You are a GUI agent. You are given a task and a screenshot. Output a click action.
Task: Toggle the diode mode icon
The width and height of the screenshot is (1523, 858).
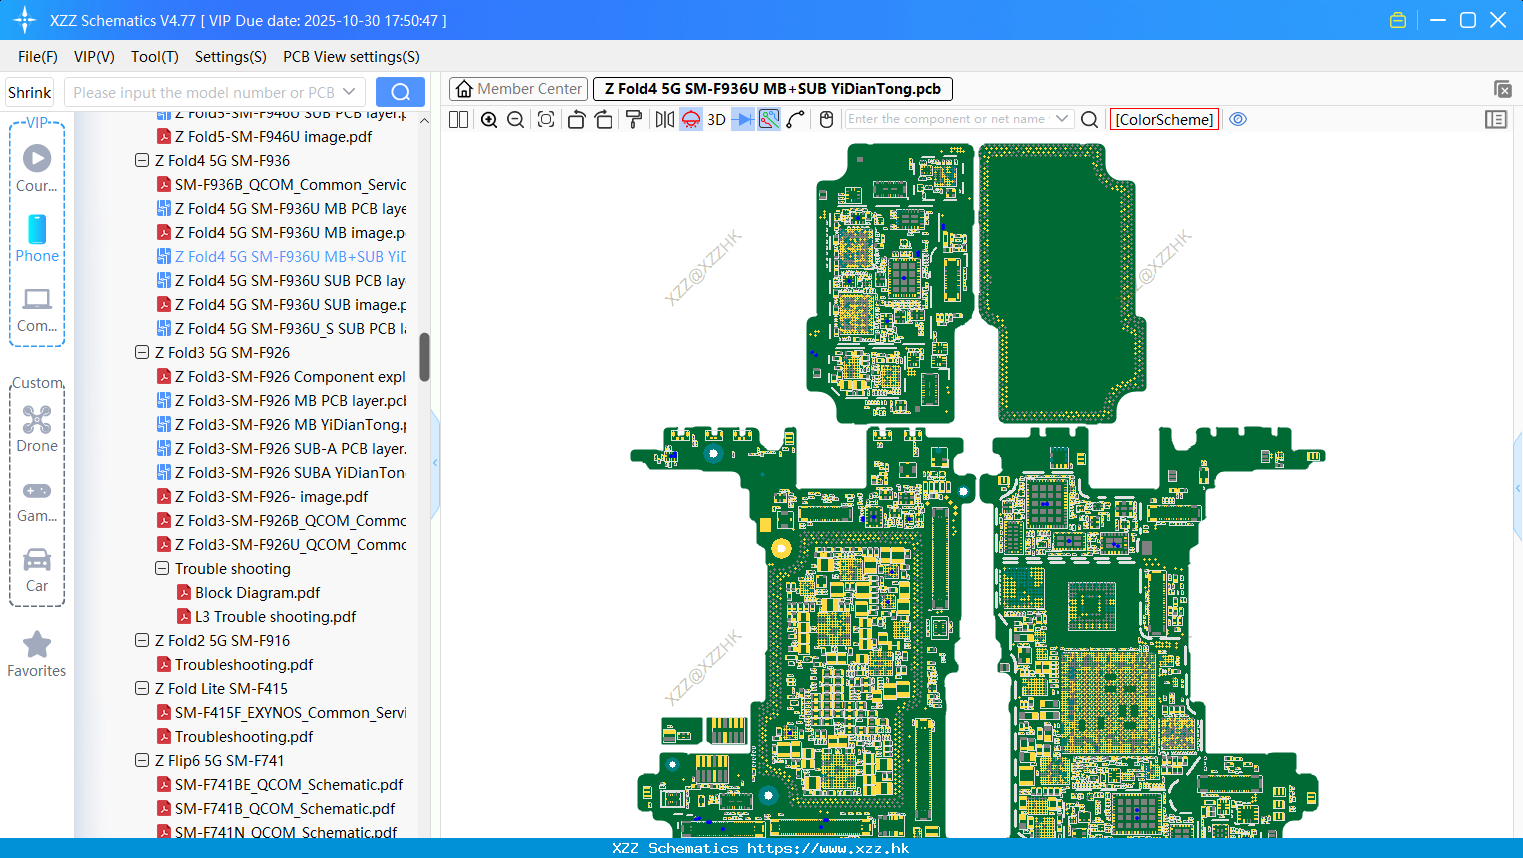pyautogui.click(x=743, y=119)
